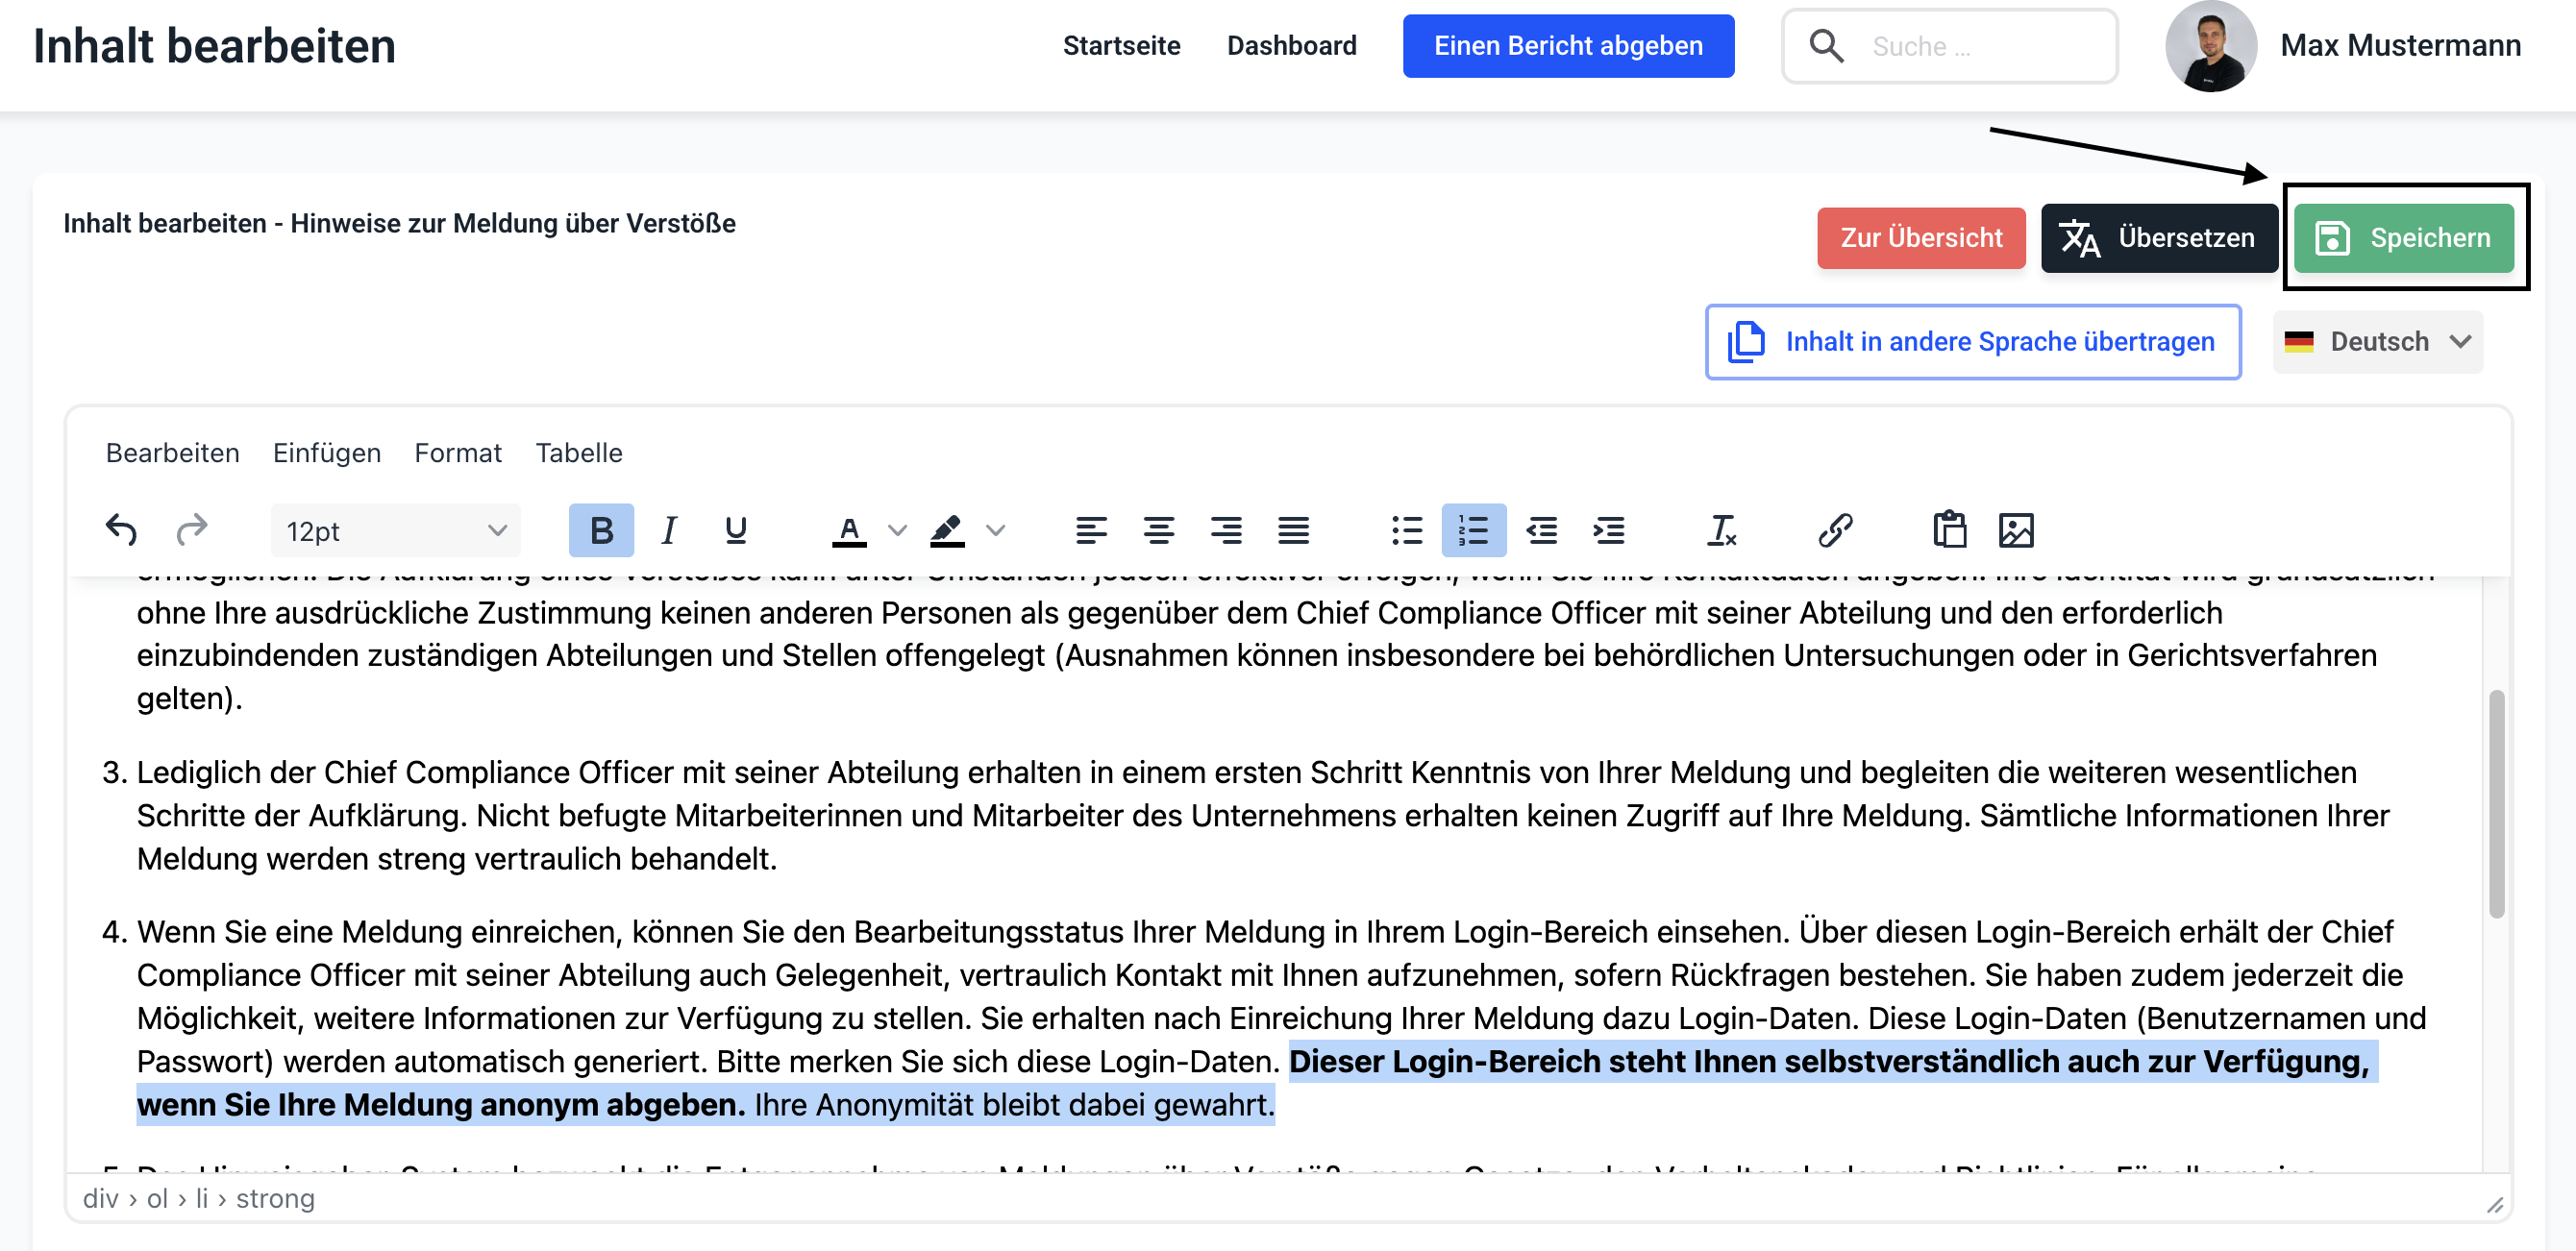Toggle numbered list formatting
This screenshot has width=2576, height=1251.
[x=1473, y=530]
